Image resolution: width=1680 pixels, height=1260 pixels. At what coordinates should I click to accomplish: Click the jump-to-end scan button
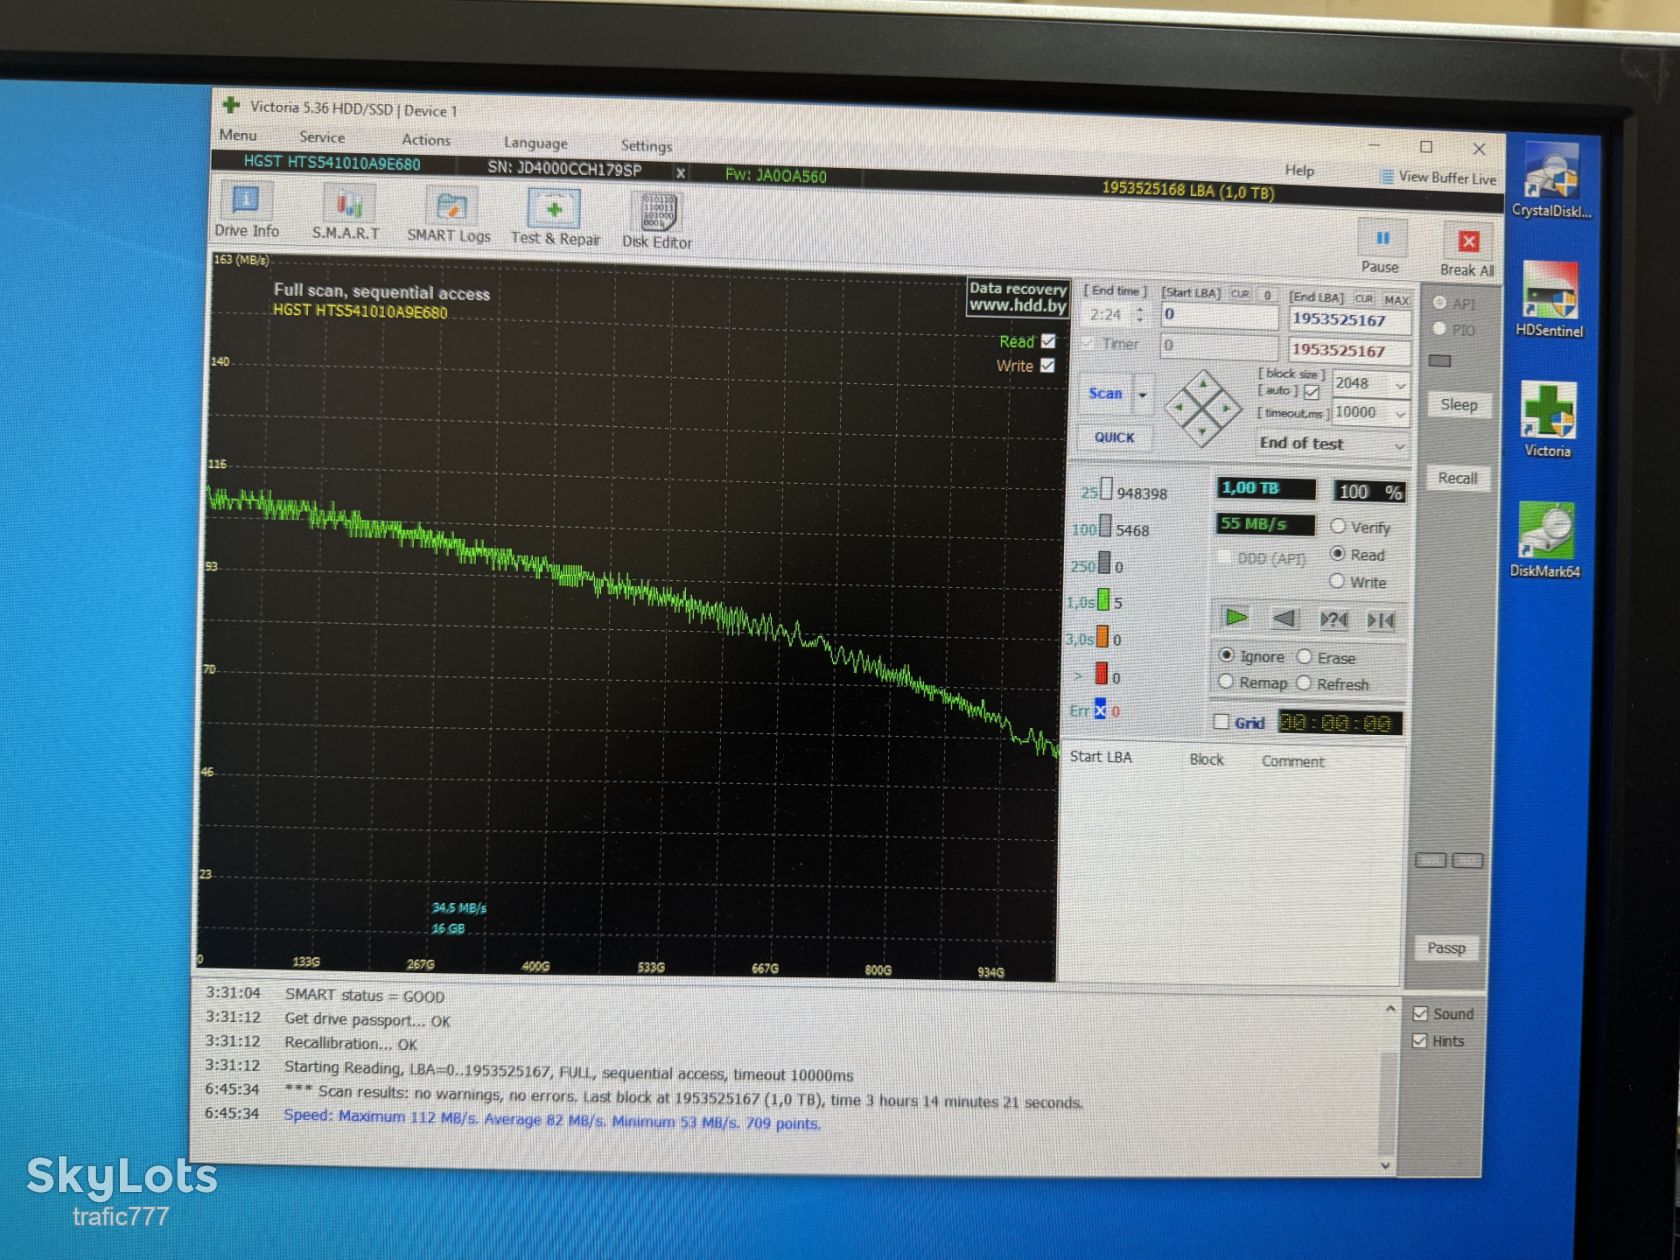pyautogui.click(x=1381, y=621)
